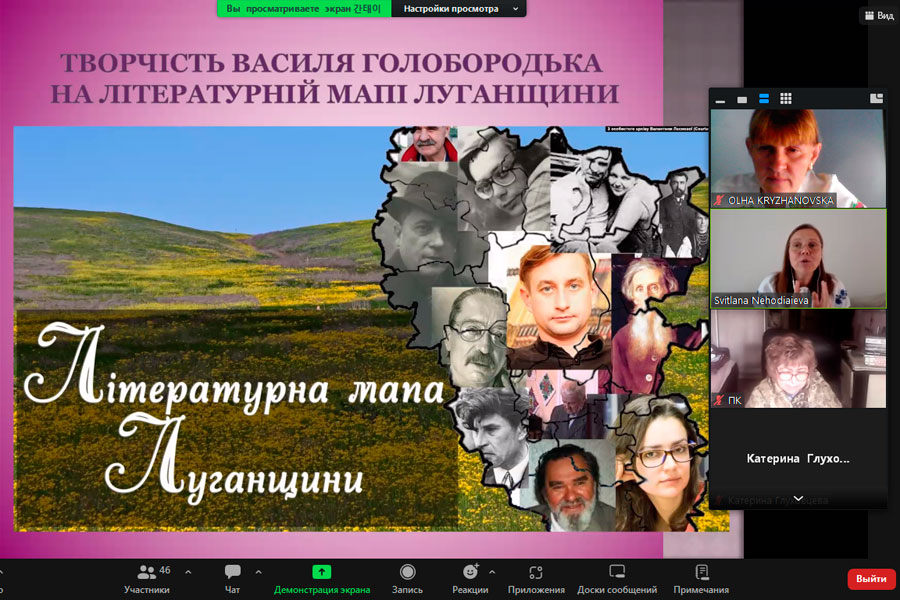Switch video panel to grid gallery view
Viewport: 900px width, 600px height.
(x=786, y=99)
